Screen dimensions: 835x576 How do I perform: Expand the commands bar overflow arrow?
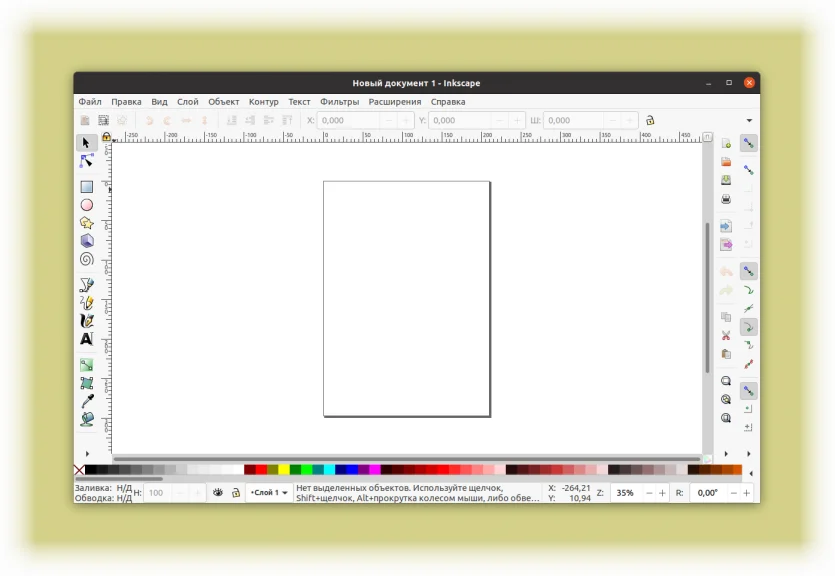[x=726, y=454]
